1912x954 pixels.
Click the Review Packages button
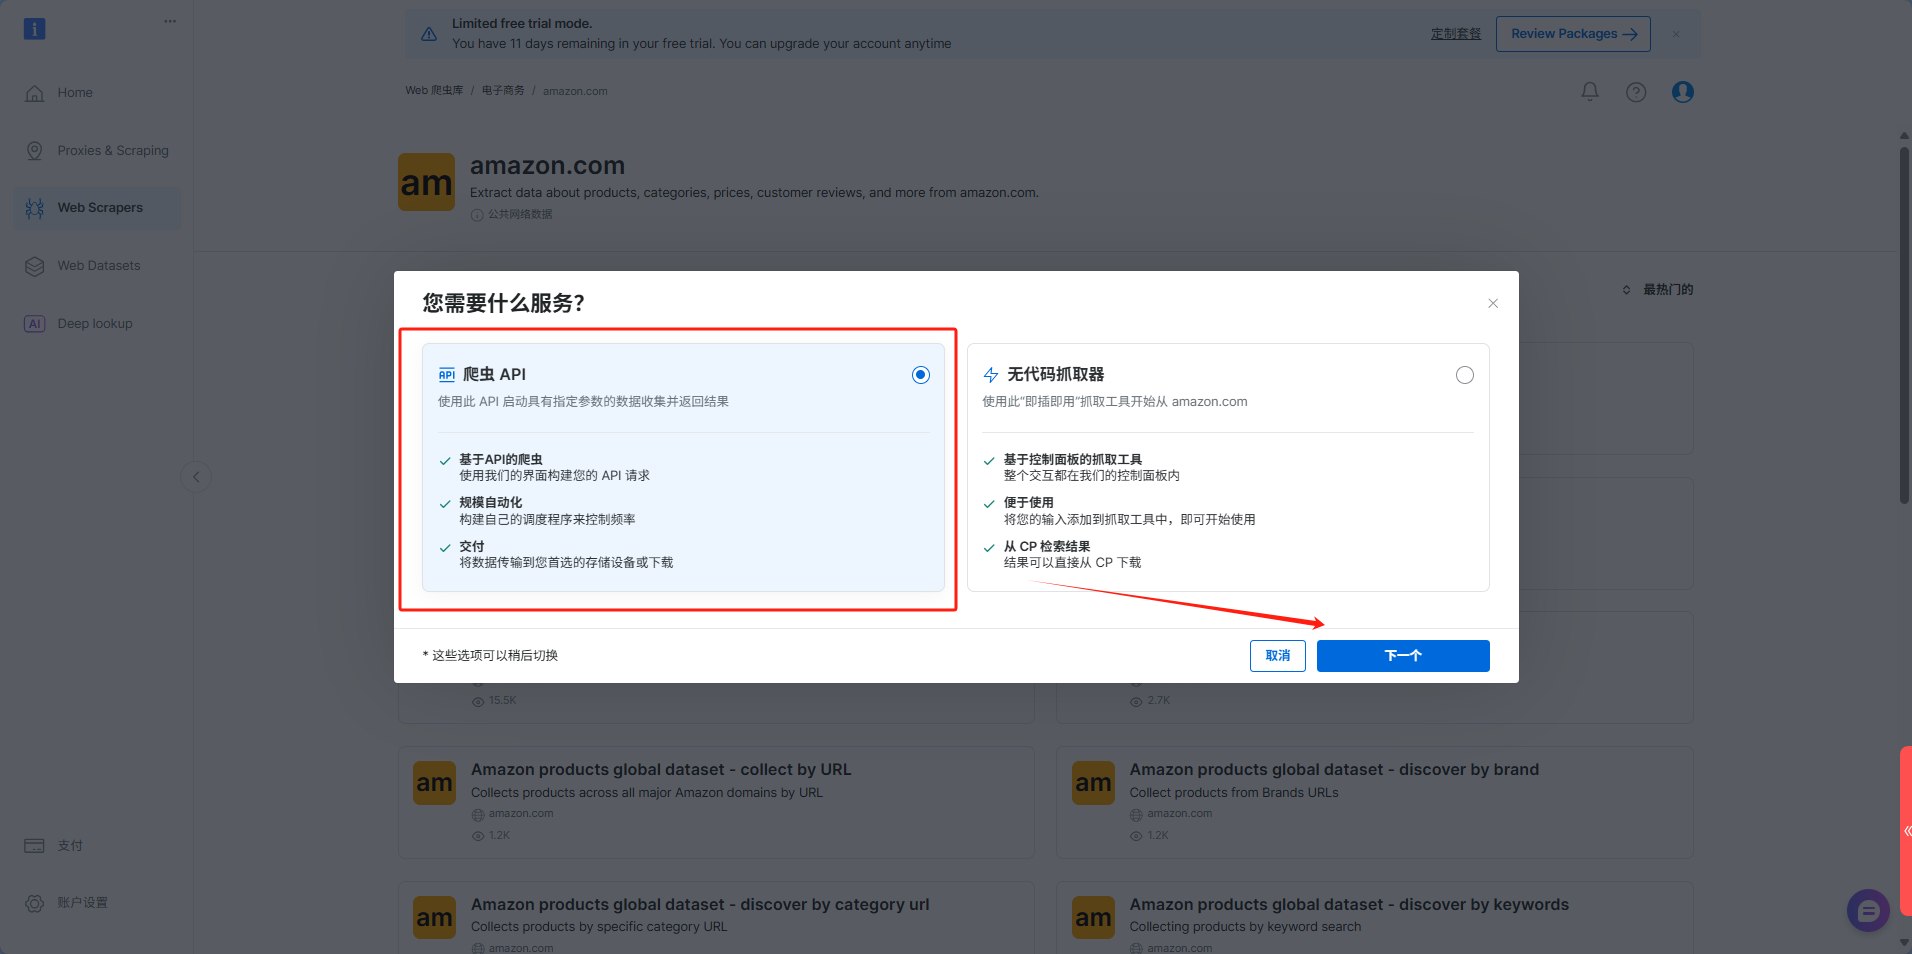[x=1572, y=33]
